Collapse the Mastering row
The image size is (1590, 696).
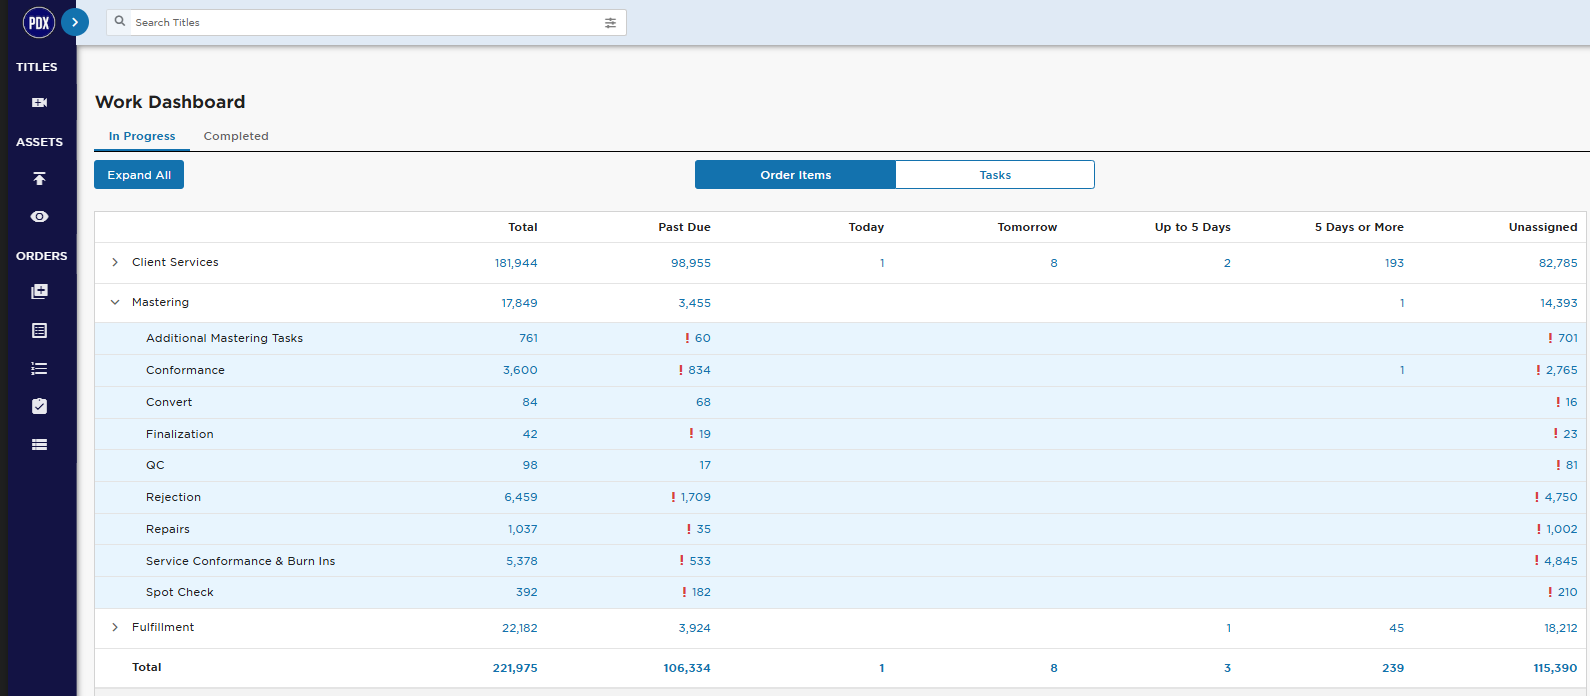115,302
